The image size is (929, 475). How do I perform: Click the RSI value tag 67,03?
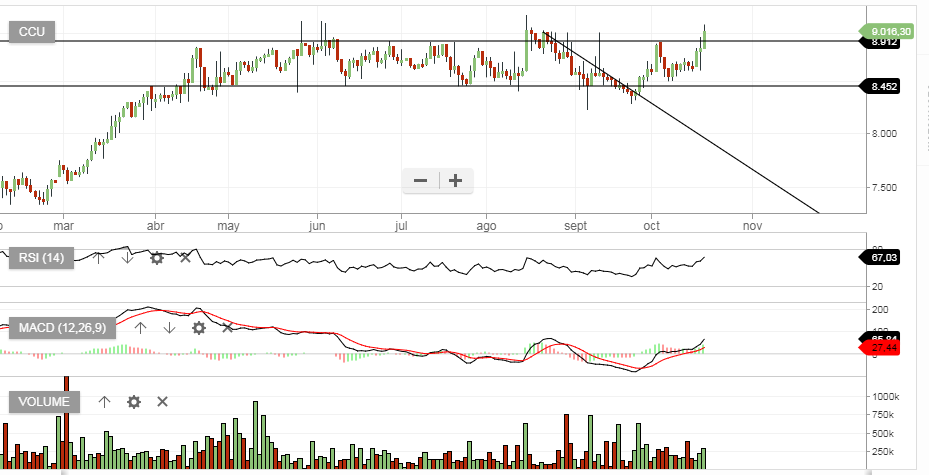coord(879,258)
